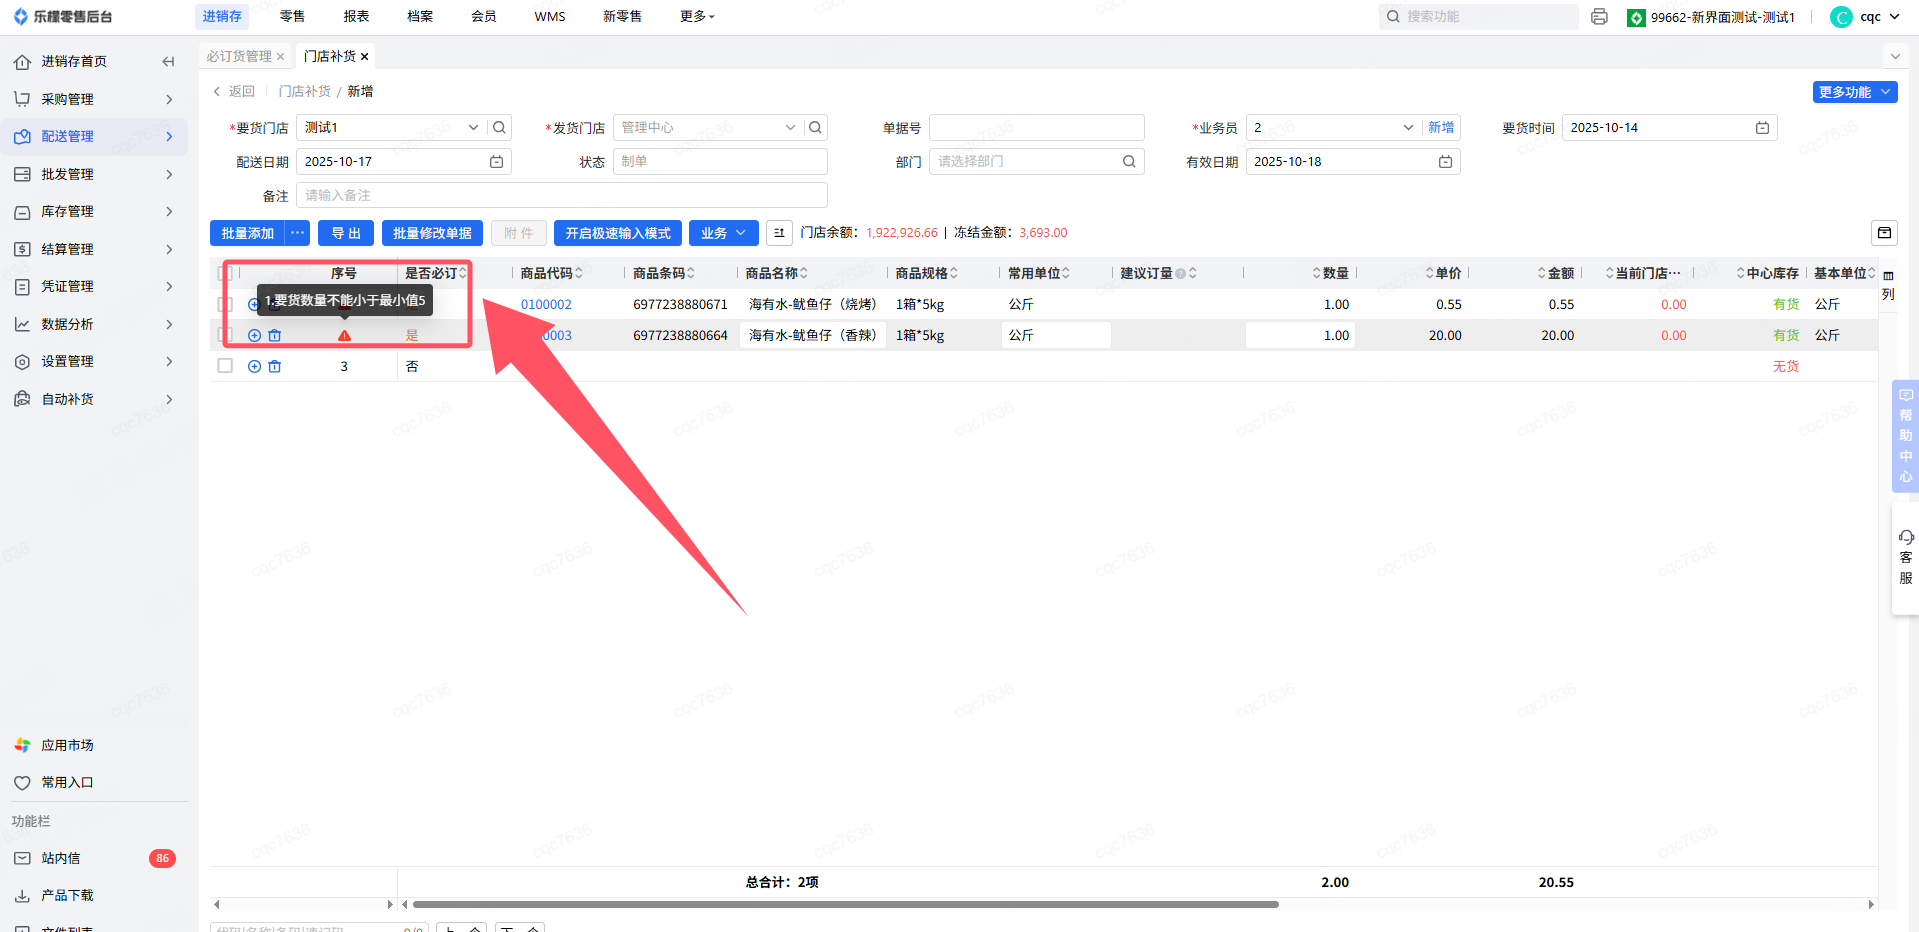
Task: Click the printer icon in the top bar
Action: (x=1599, y=17)
